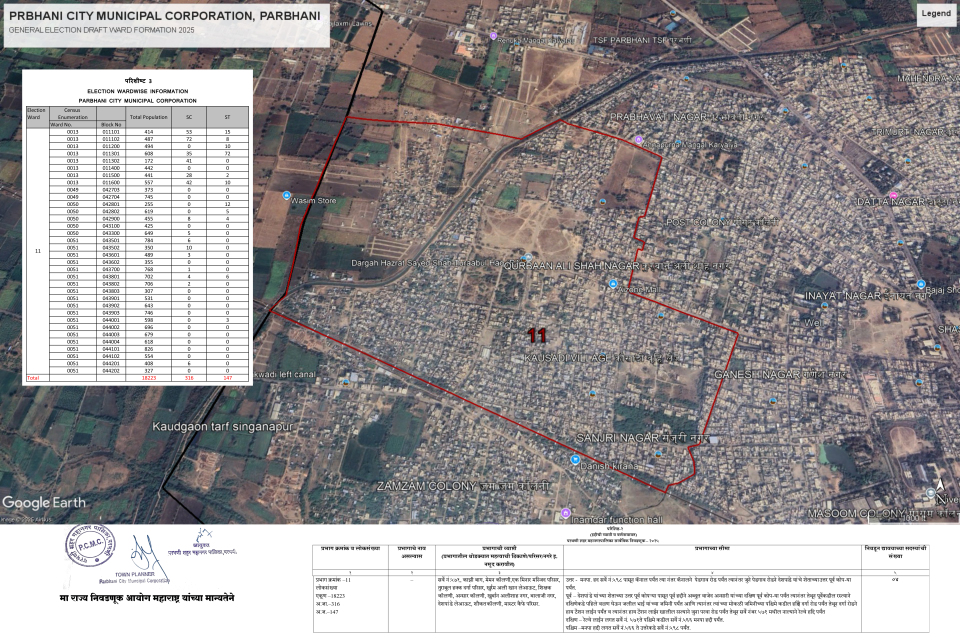Click the Total Population column header

(x=148, y=116)
